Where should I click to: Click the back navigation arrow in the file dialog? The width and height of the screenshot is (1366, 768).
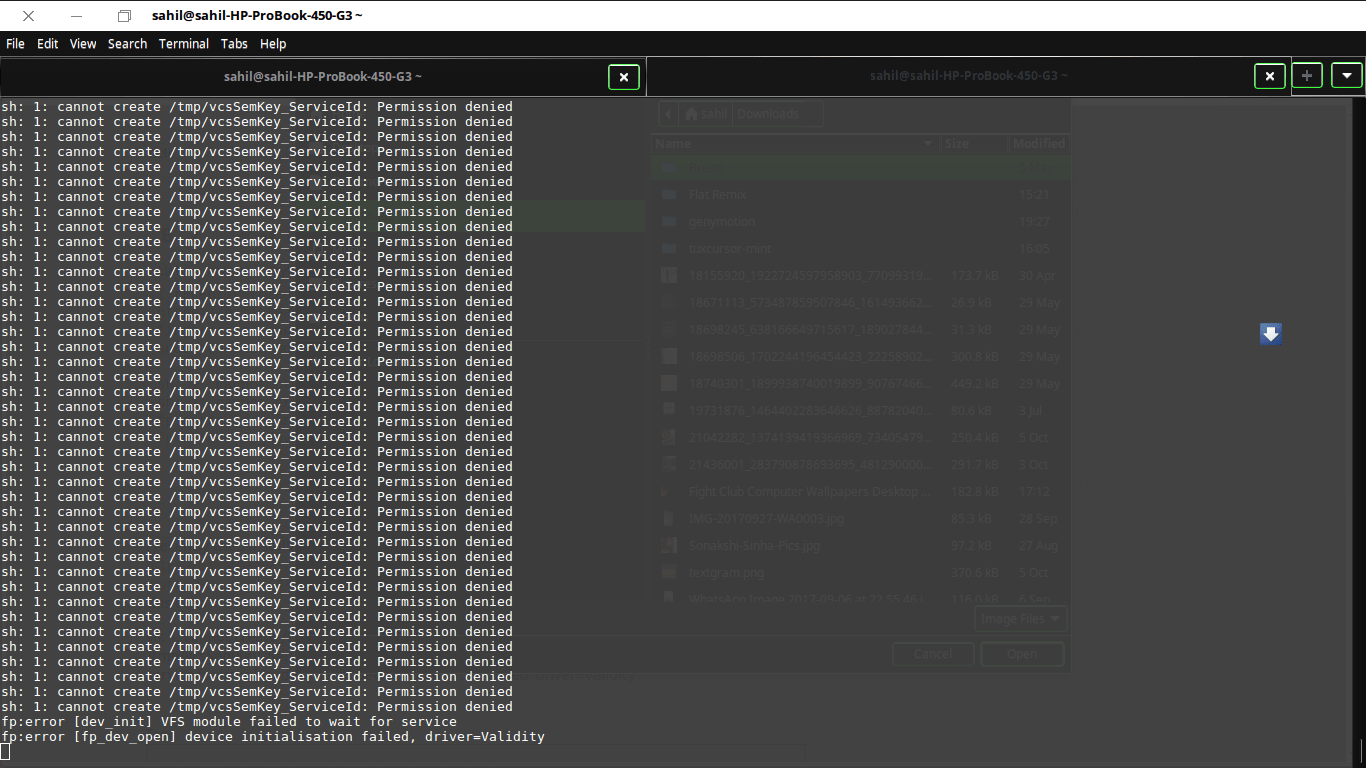[x=668, y=113]
